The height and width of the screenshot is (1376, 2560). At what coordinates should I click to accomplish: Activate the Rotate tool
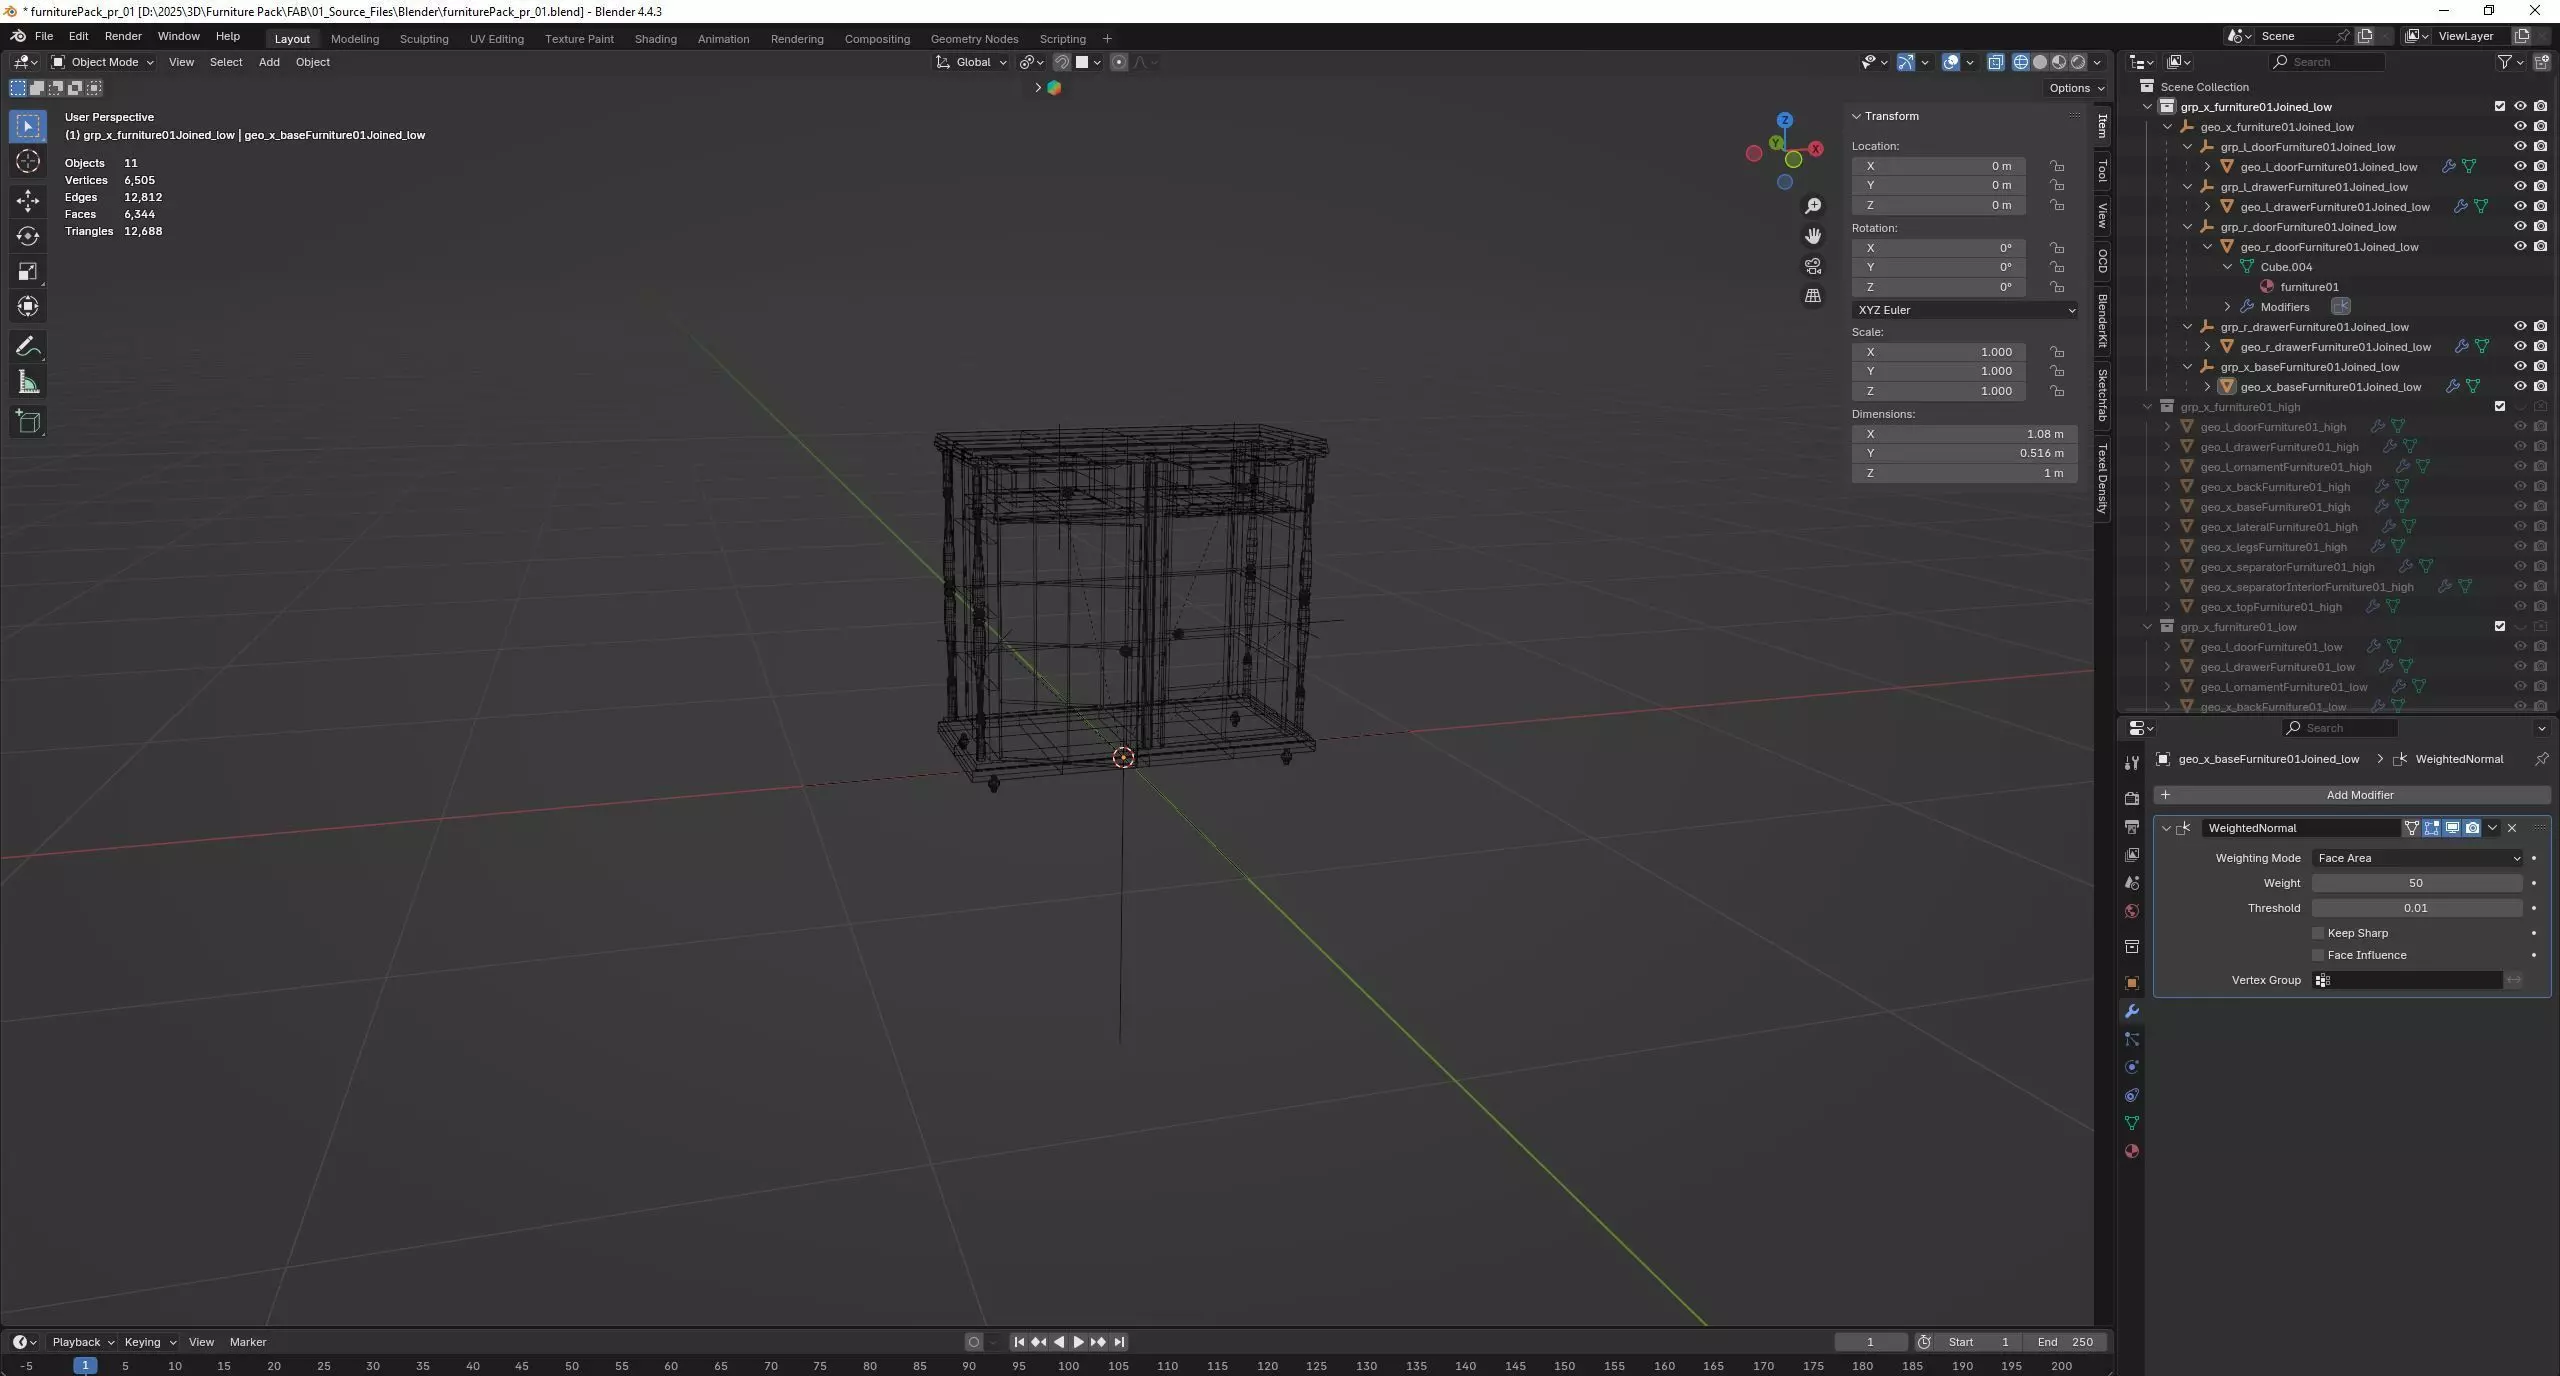click(28, 236)
